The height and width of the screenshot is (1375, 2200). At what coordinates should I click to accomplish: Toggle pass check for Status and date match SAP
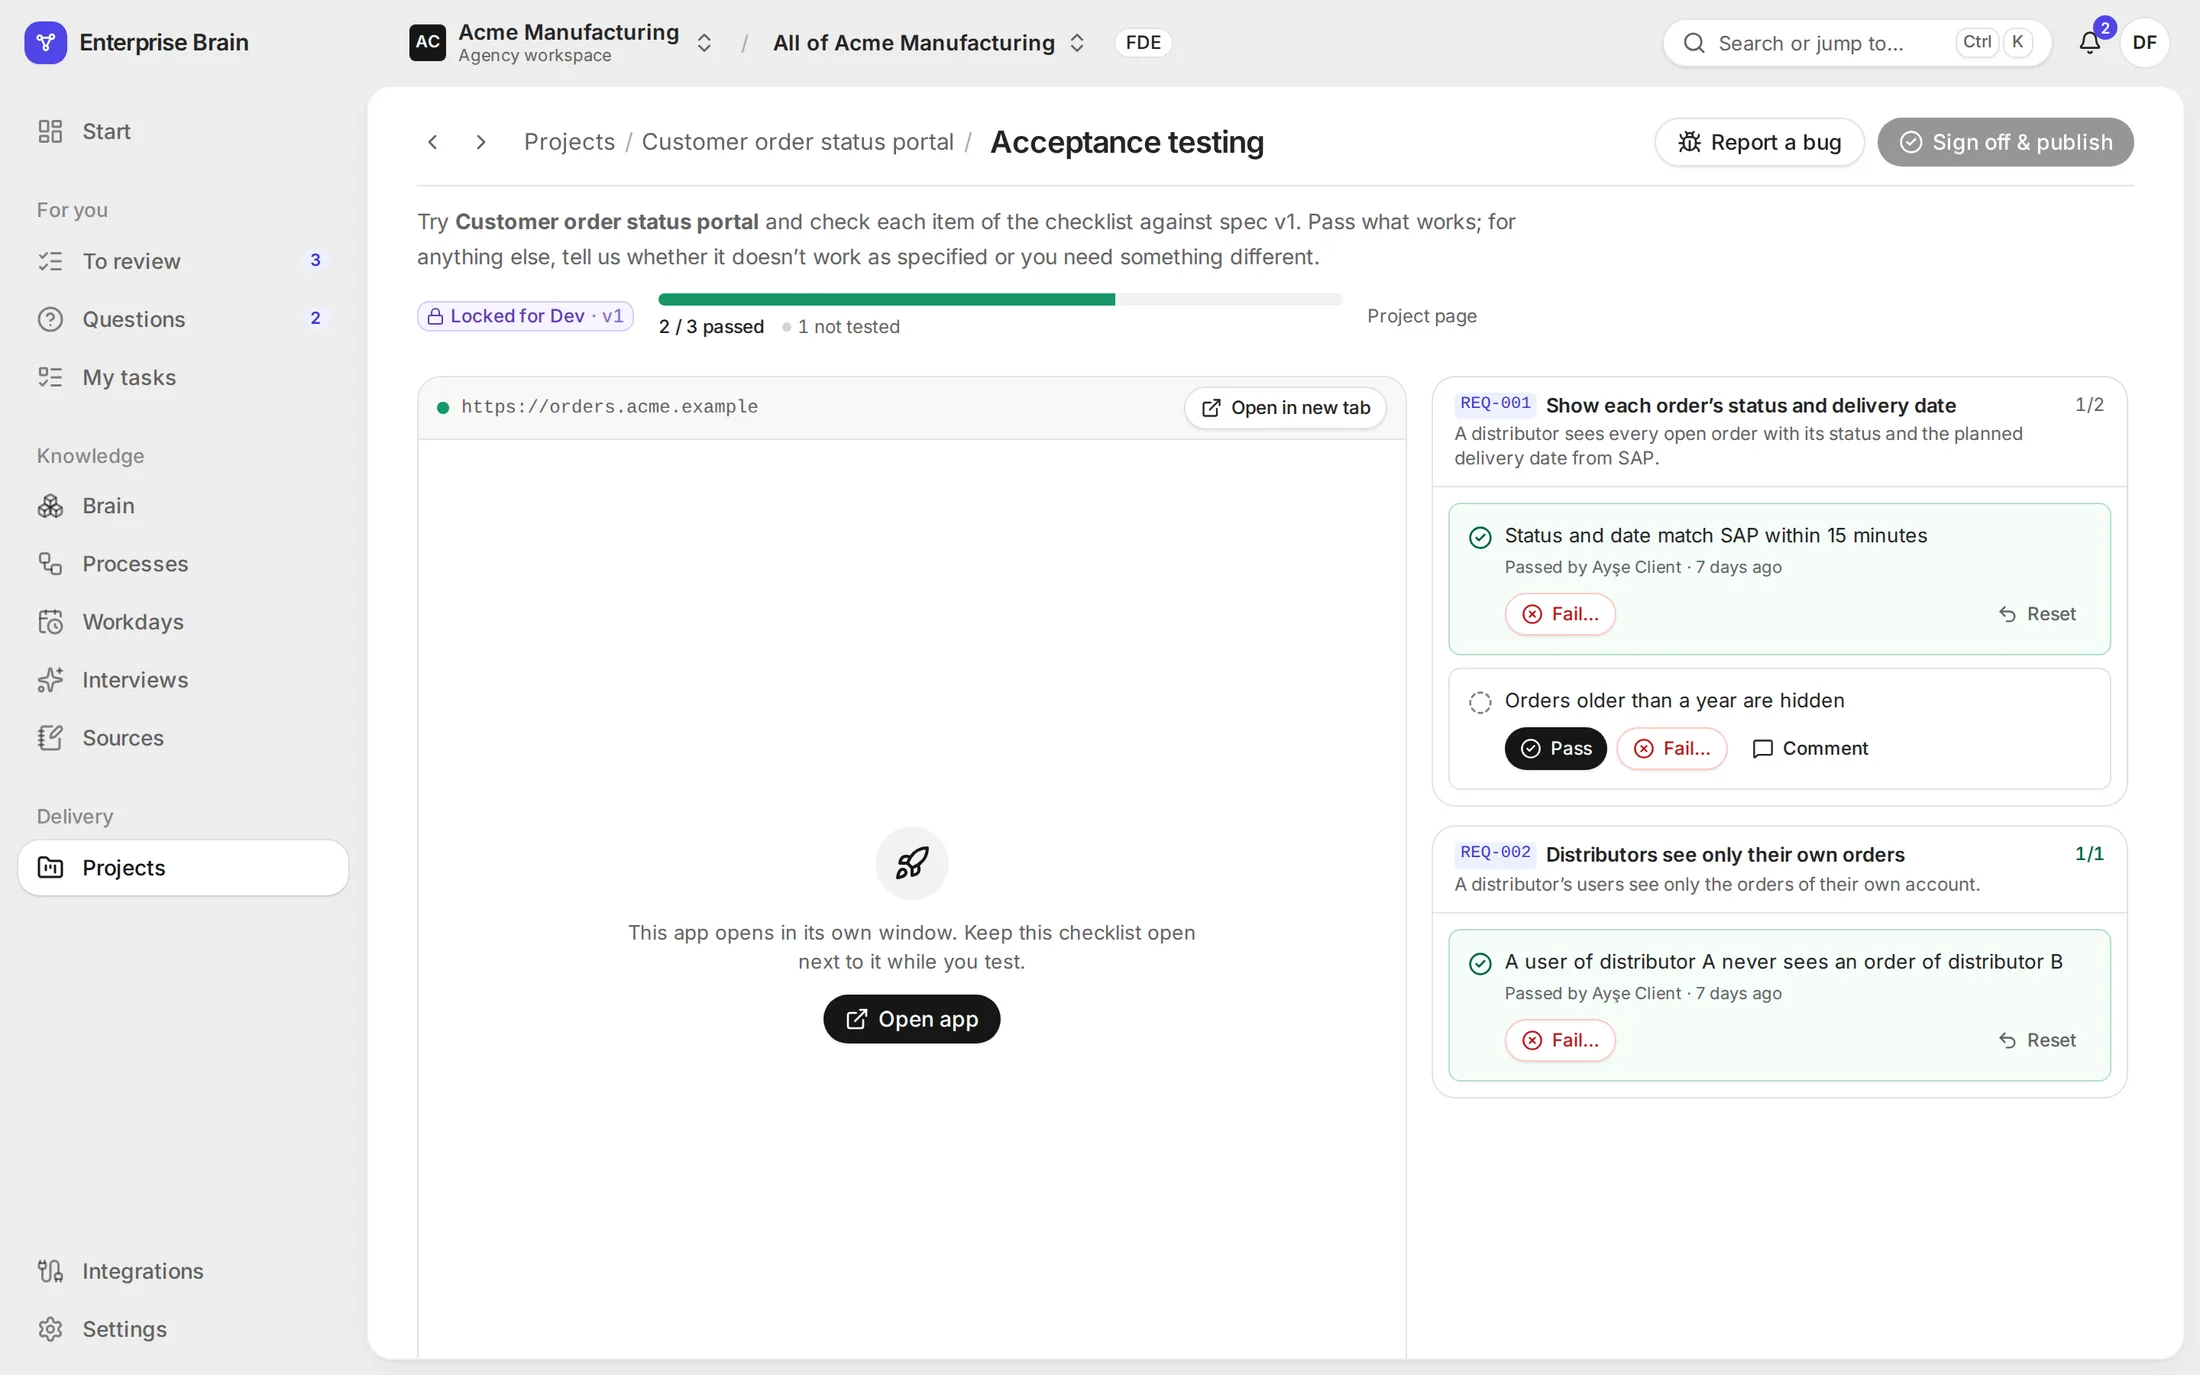coord(1480,537)
